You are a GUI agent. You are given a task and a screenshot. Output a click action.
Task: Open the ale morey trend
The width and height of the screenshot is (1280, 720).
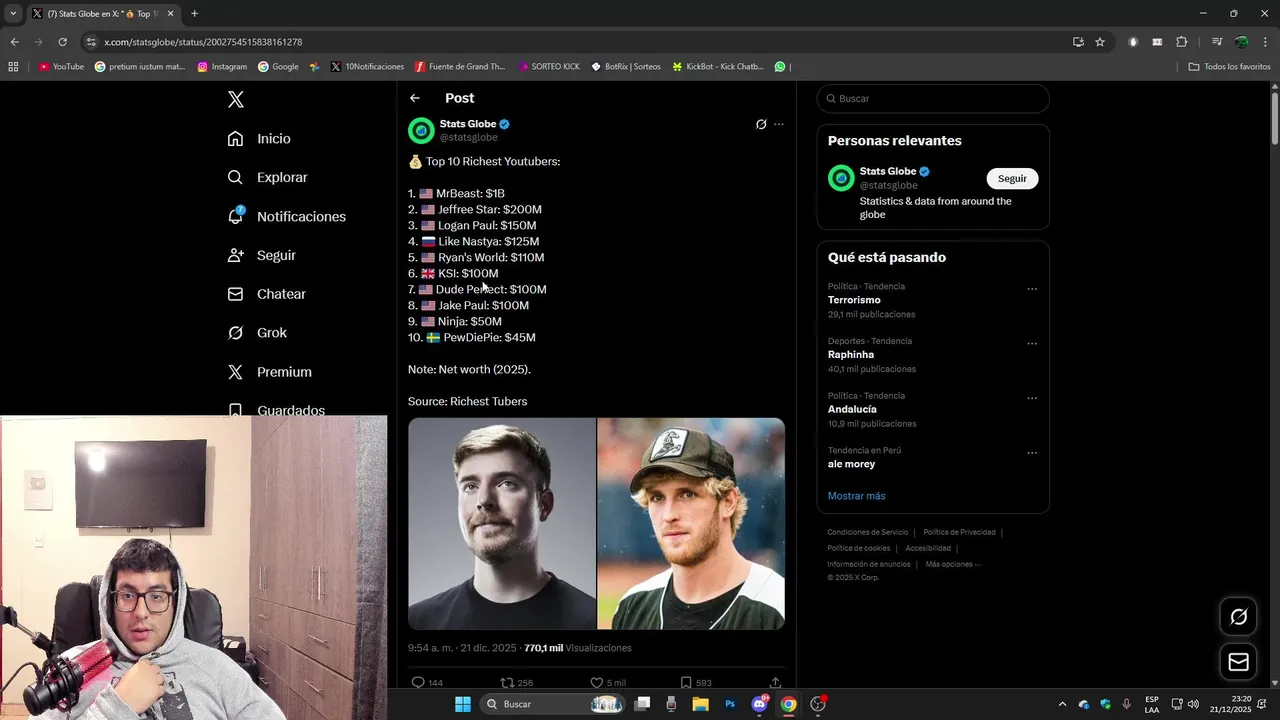[851, 464]
